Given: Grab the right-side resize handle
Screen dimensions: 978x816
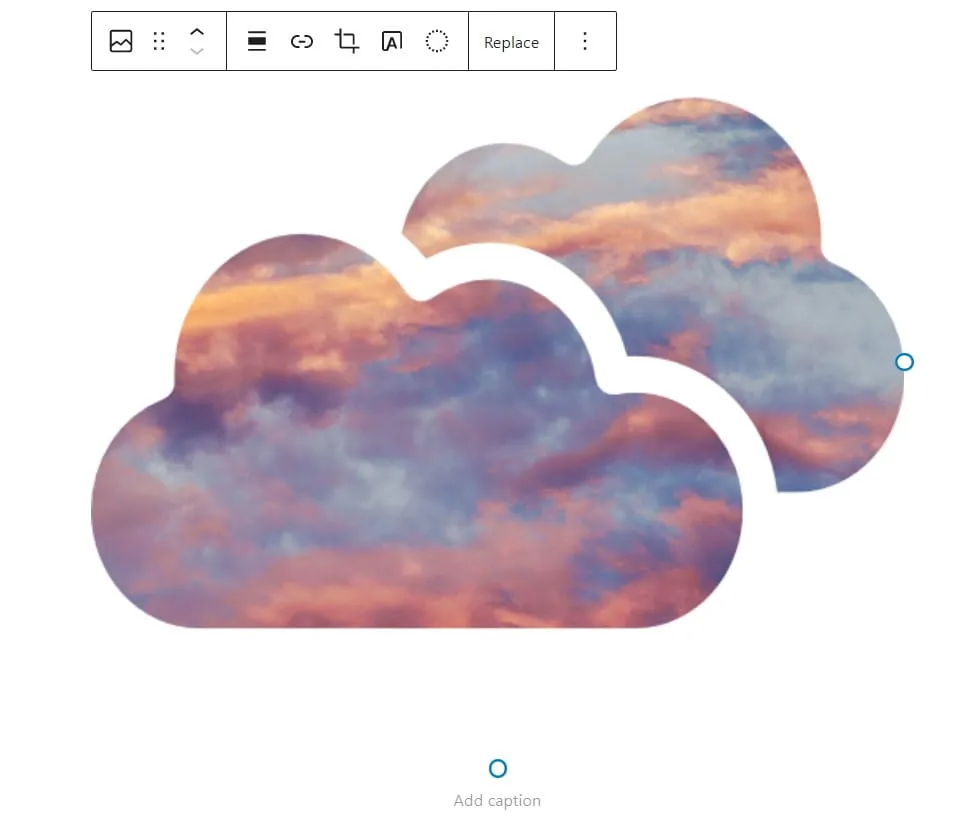Looking at the screenshot, I should tap(904, 362).
